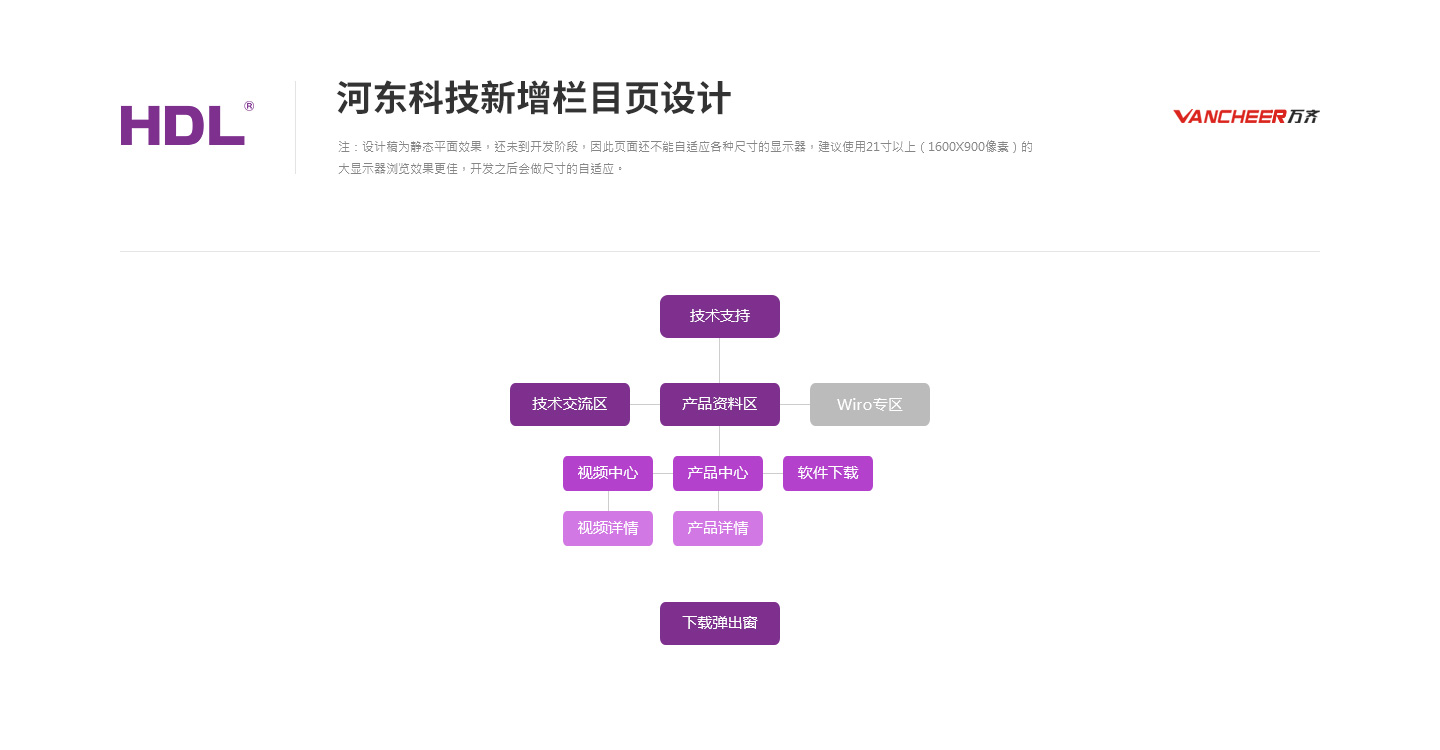Click the light purple 产品详情 box
The height and width of the screenshot is (750, 1440).
tap(718, 528)
